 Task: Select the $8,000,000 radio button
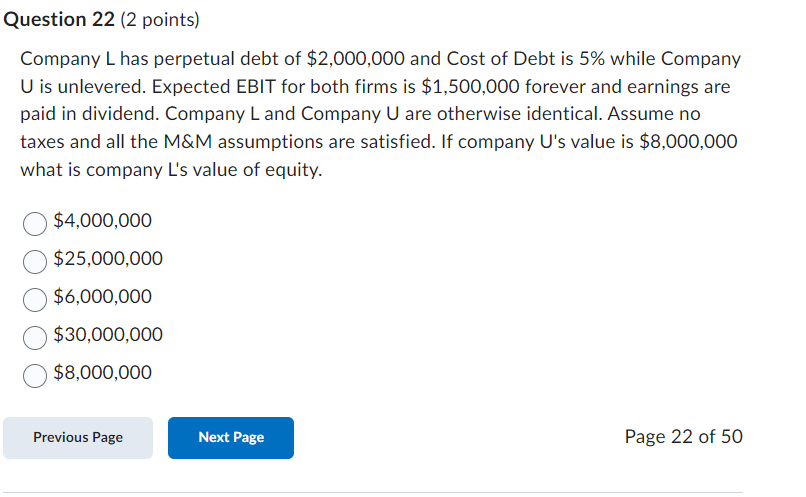coord(35,374)
